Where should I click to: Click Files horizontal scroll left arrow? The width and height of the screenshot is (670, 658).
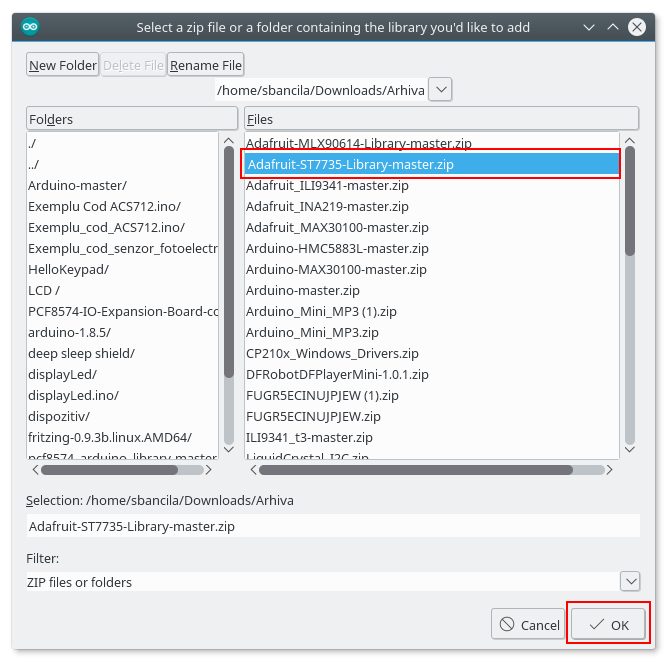[253, 470]
